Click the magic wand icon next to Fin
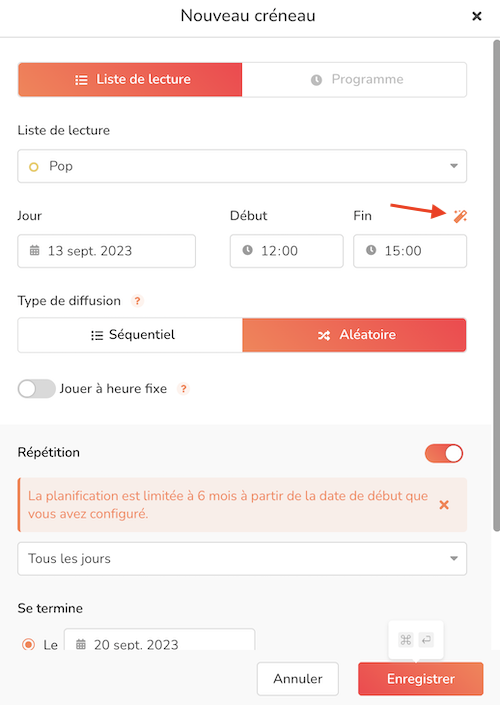This screenshot has height=705, width=500. (x=460, y=216)
